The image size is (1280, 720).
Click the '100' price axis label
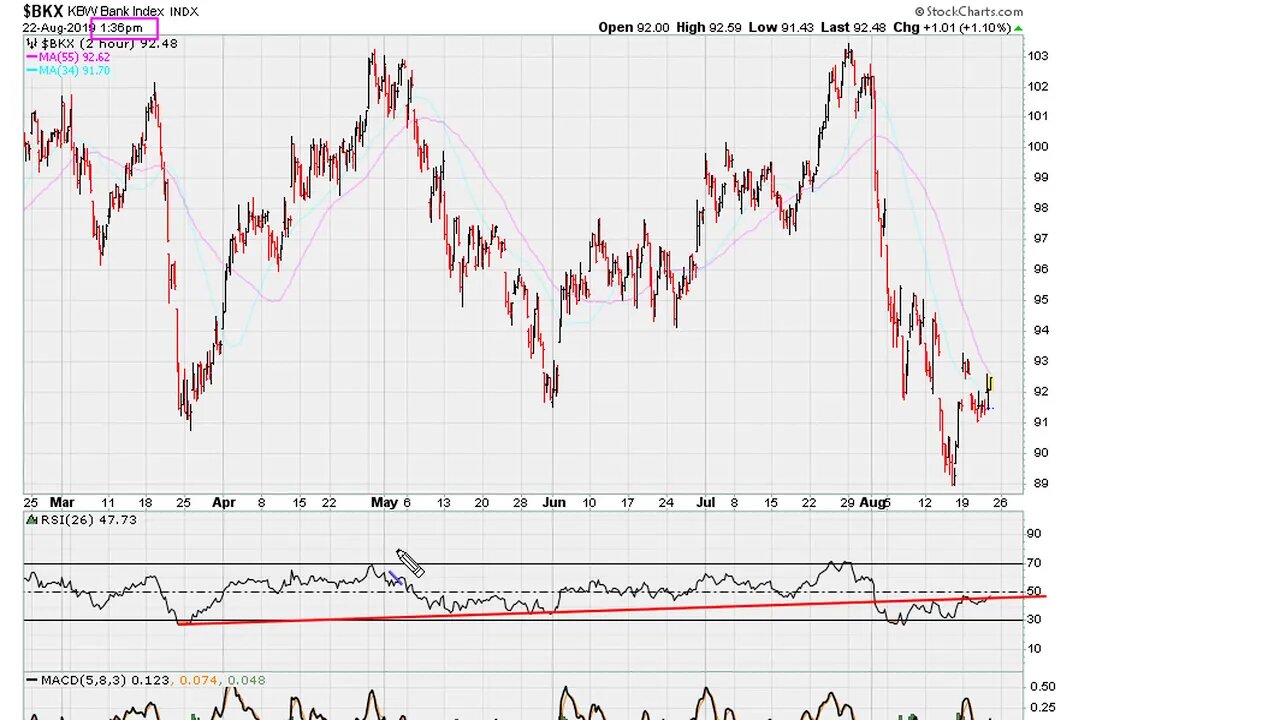pos(1038,147)
